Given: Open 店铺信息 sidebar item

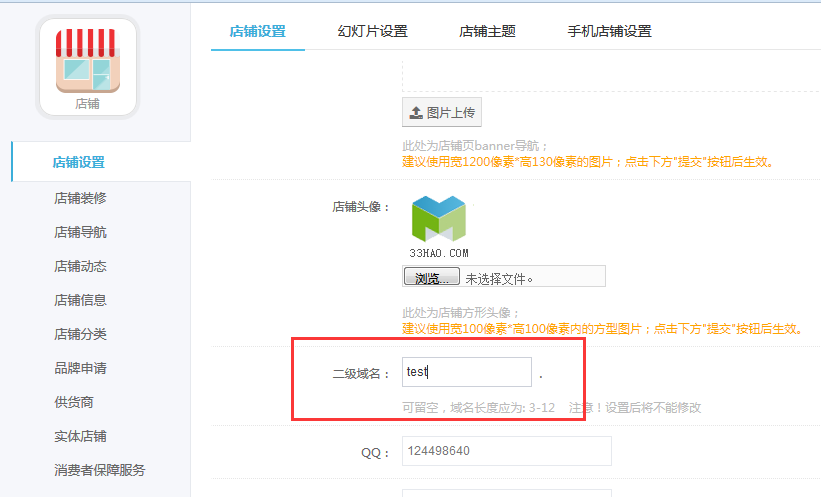Looking at the screenshot, I should coord(80,300).
